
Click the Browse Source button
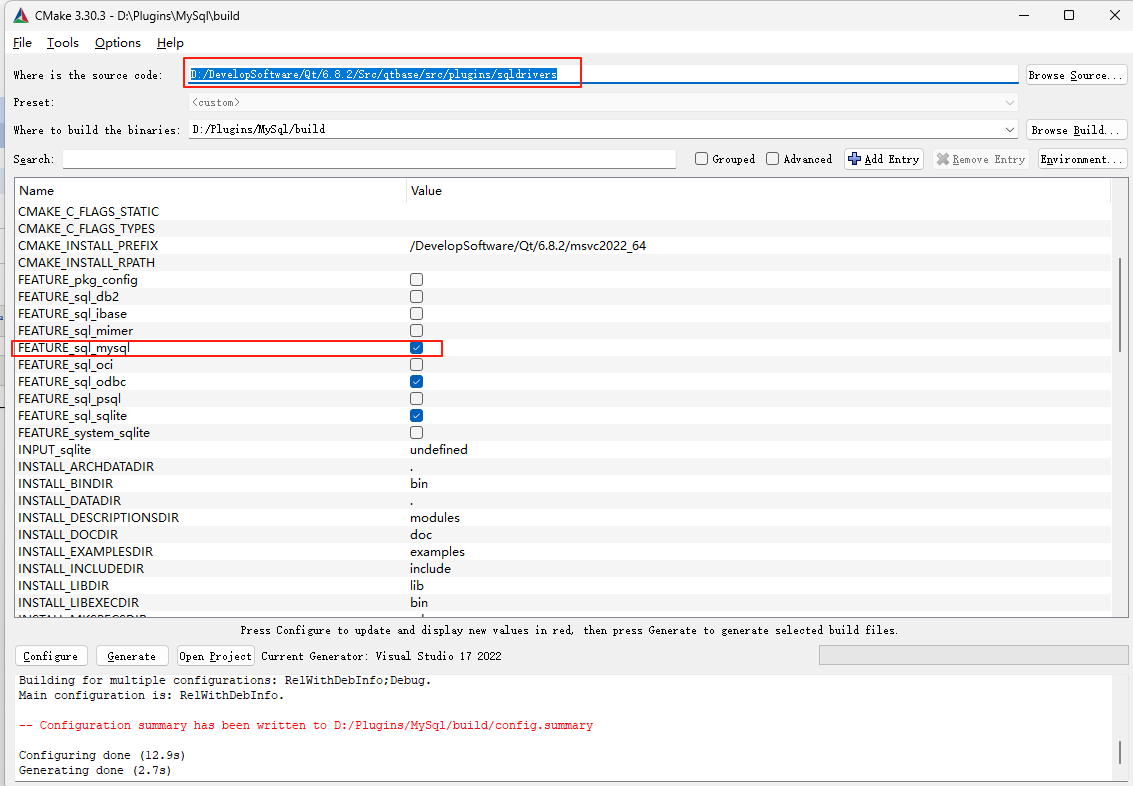[x=1076, y=75]
